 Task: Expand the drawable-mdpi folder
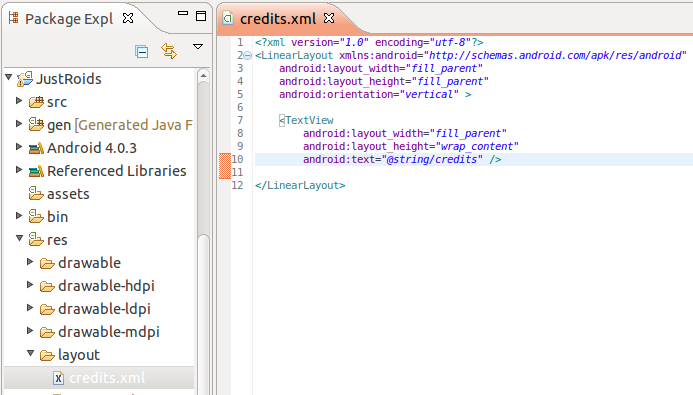click(30, 330)
